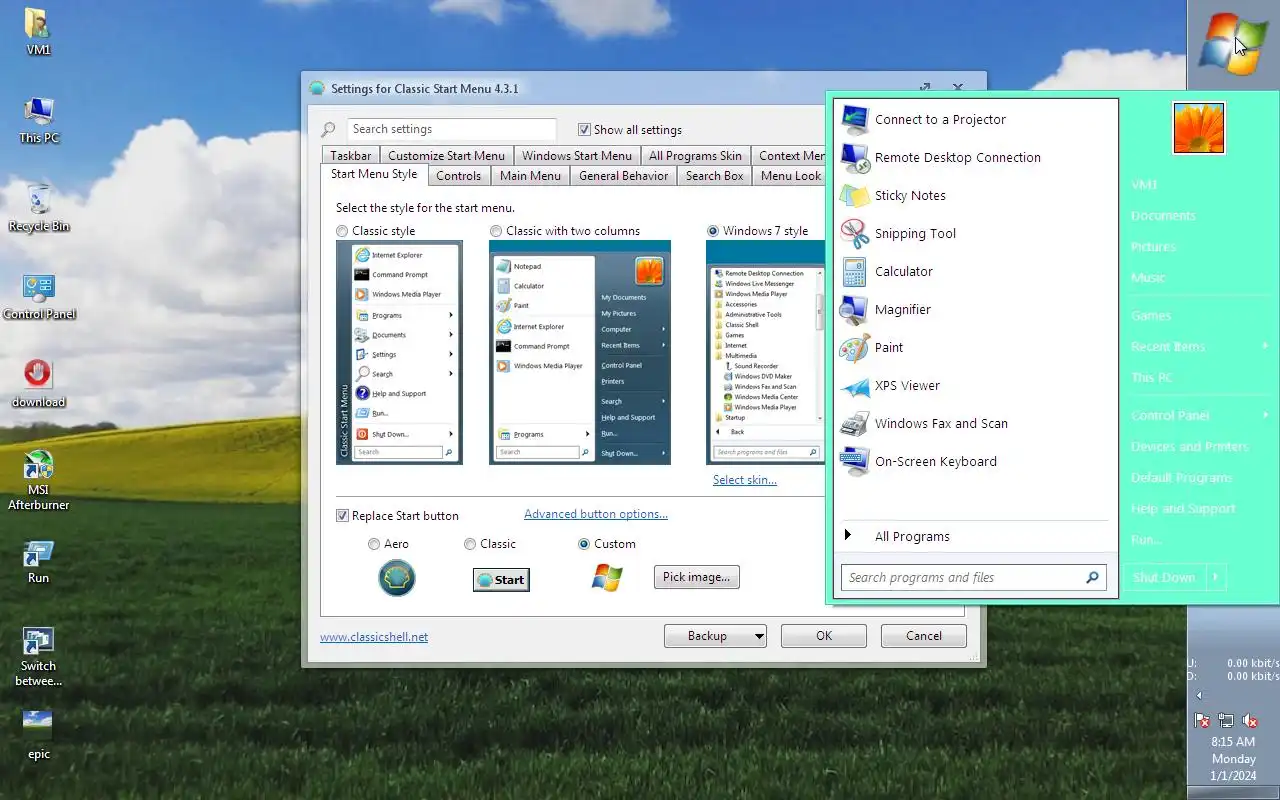Click the Windows logo start button
Viewport: 1280px width, 800px height.
(x=1233, y=44)
